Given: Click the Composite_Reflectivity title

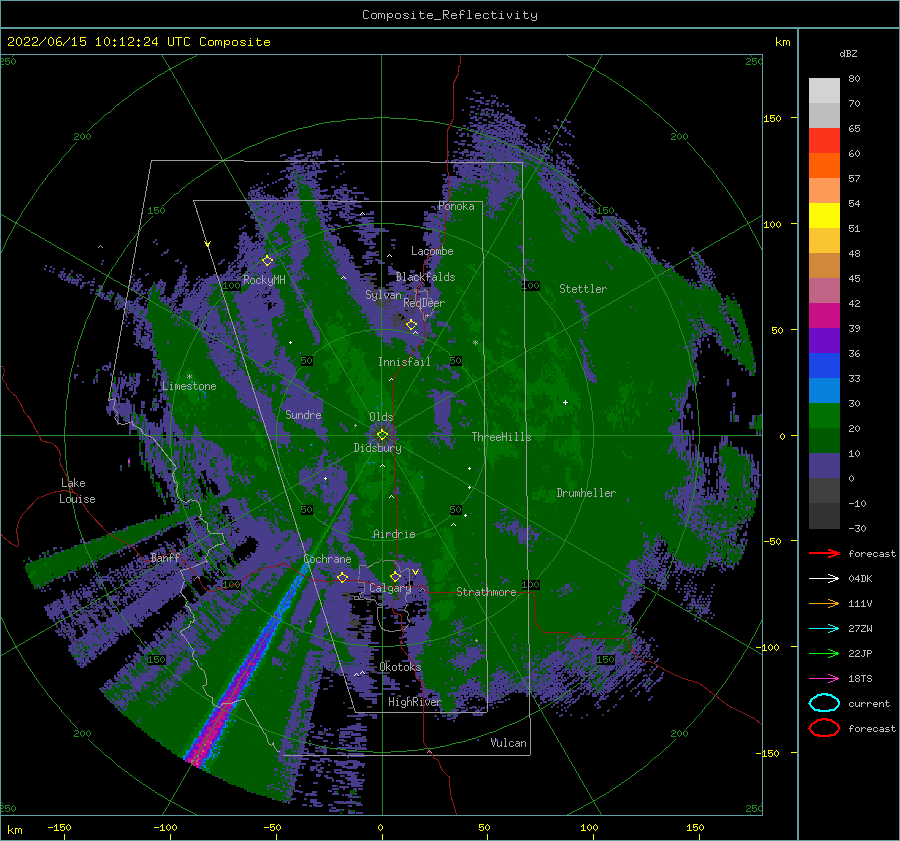Looking at the screenshot, I should coord(450,15).
